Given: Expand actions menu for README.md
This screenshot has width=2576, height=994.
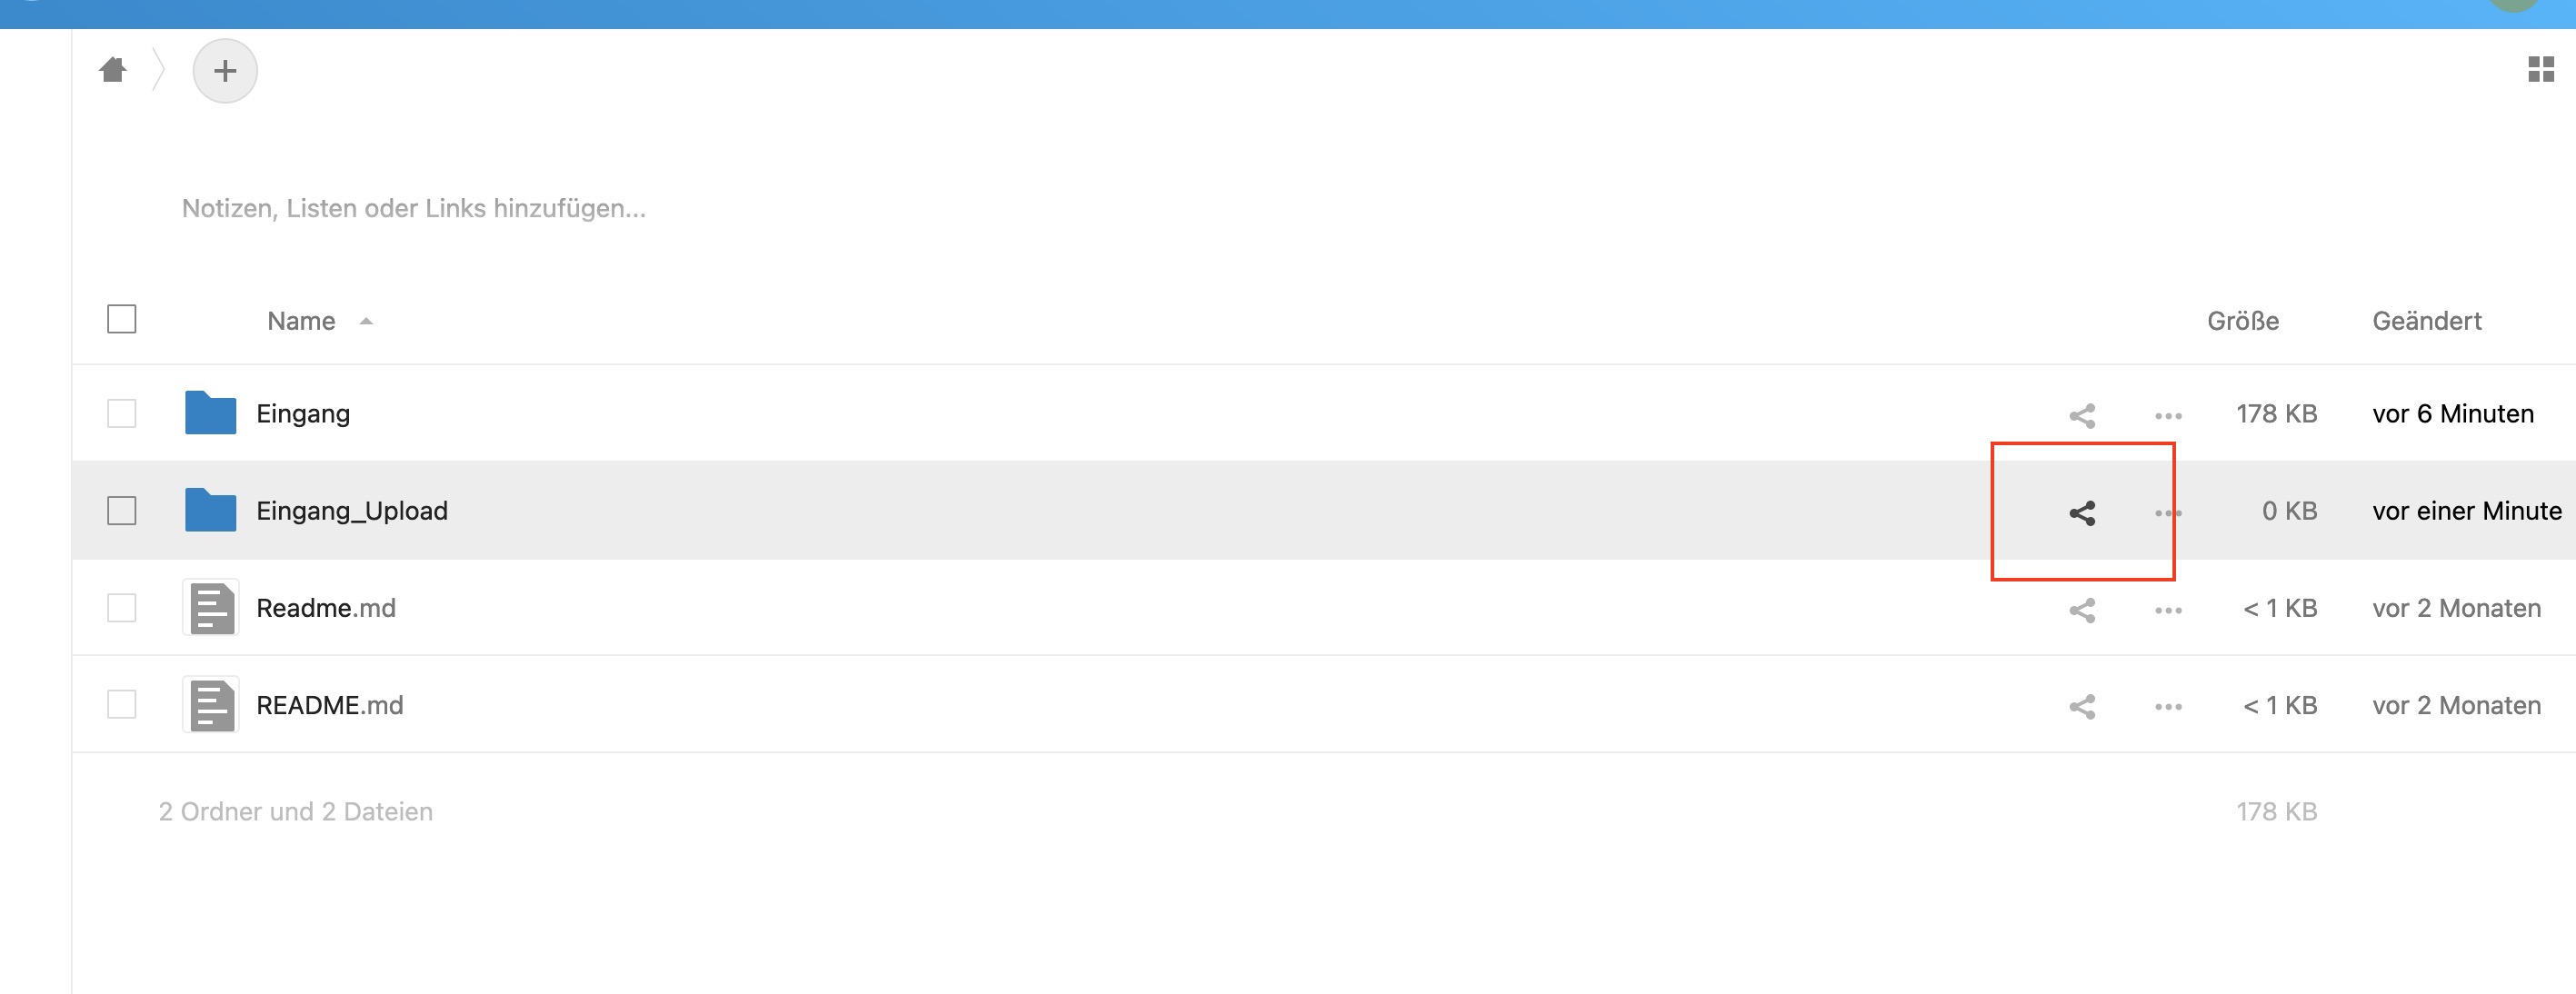Looking at the screenshot, I should click(2168, 707).
